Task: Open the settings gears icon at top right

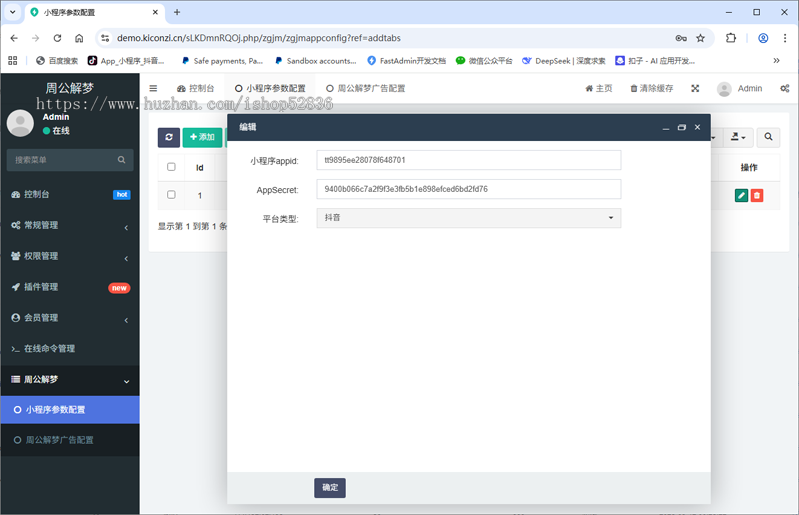Action: [785, 89]
